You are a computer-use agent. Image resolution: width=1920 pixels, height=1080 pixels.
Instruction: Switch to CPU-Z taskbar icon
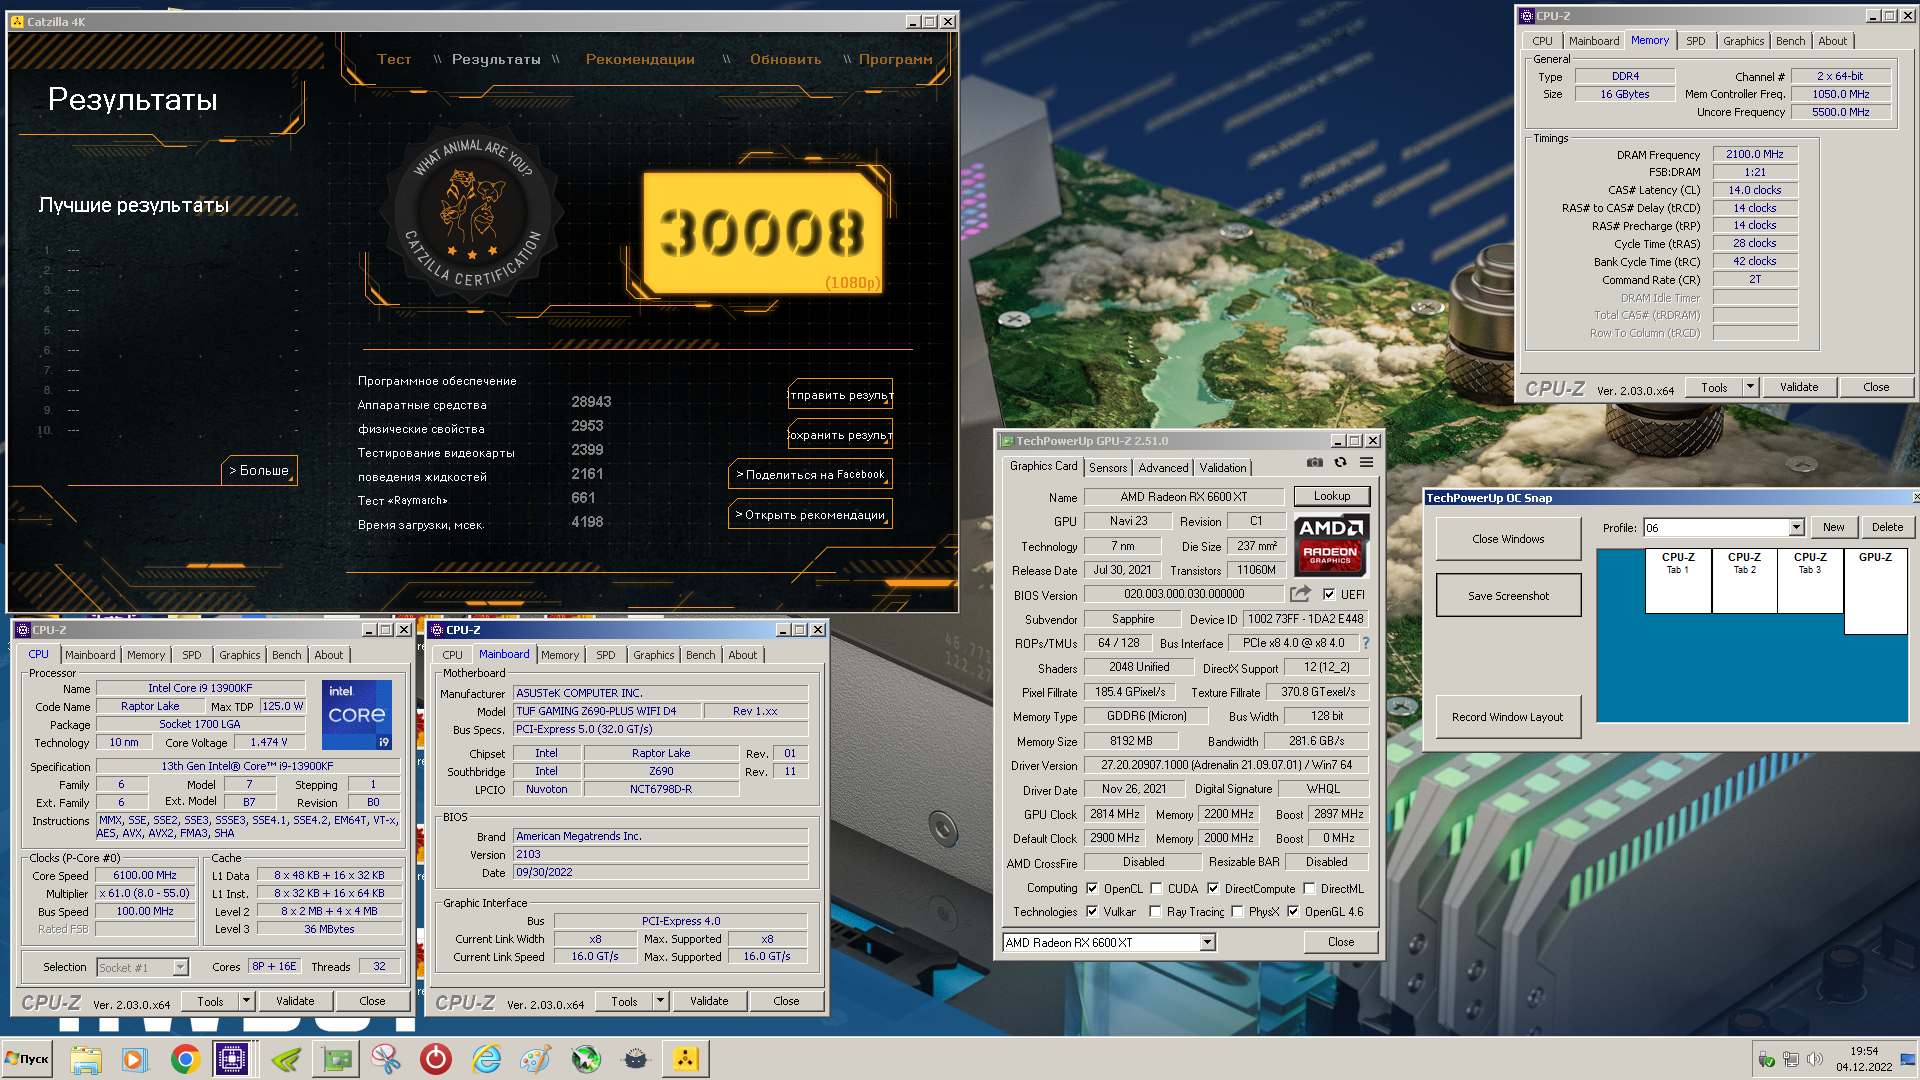point(232,1059)
